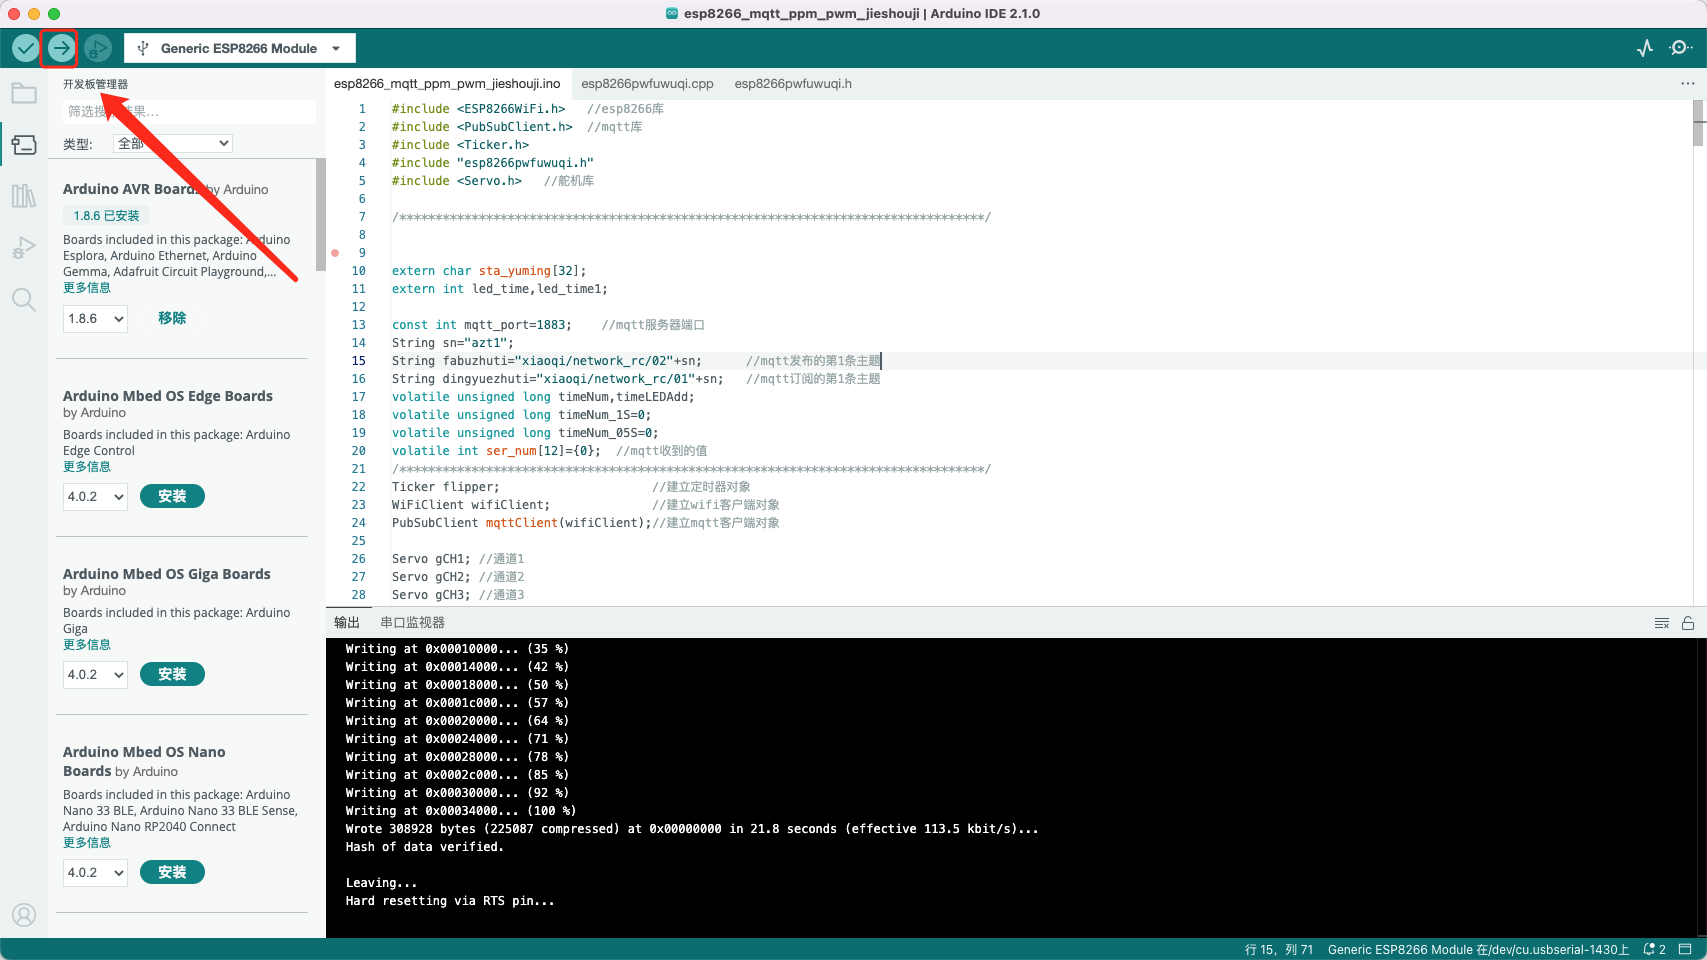Click 'Hard resetting via RTS pin...' output line
This screenshot has width=1707, height=960.
450,901
